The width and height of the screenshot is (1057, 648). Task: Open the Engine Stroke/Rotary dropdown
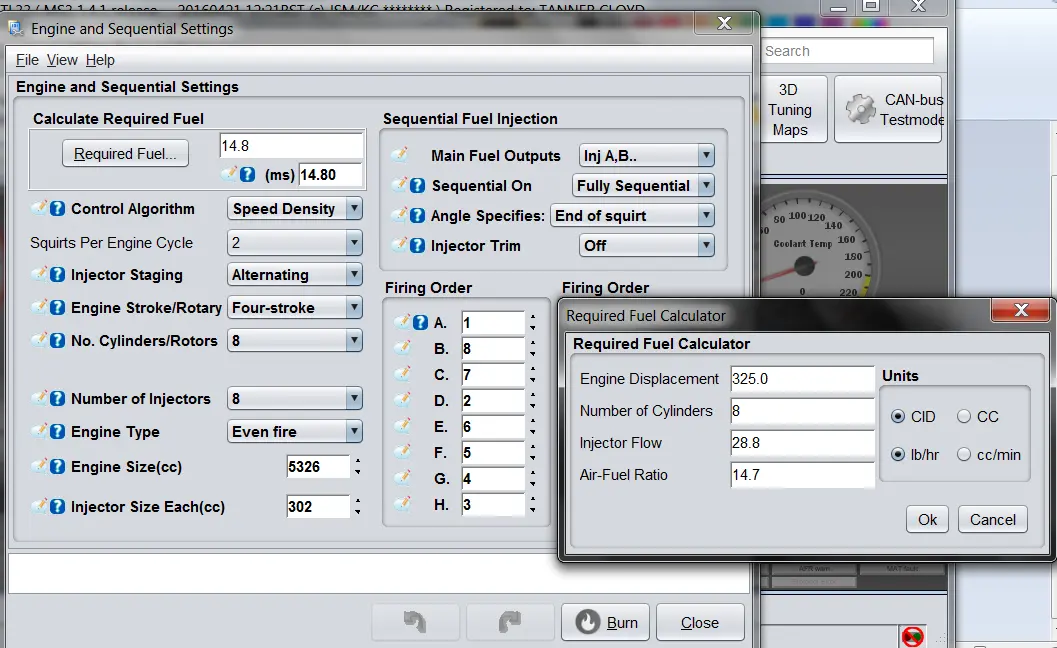click(x=295, y=308)
